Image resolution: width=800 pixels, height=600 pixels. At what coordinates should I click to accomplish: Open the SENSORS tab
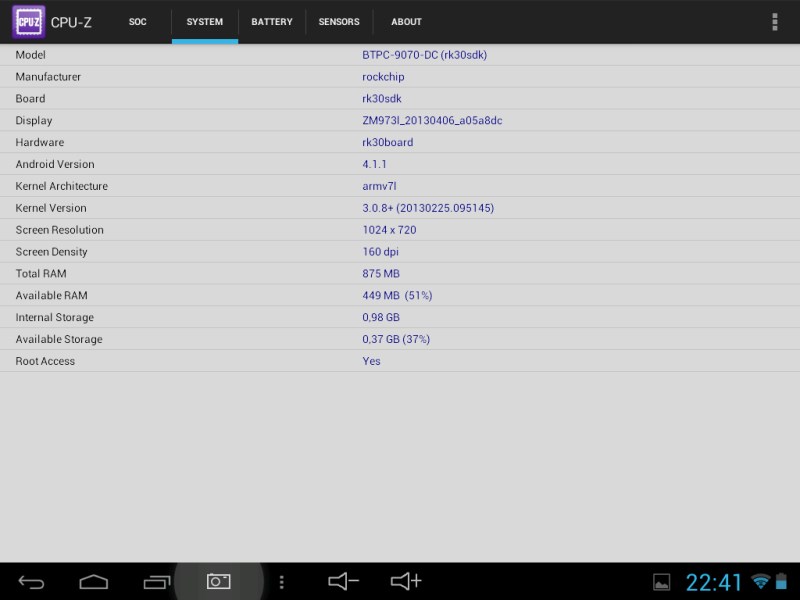tap(339, 22)
